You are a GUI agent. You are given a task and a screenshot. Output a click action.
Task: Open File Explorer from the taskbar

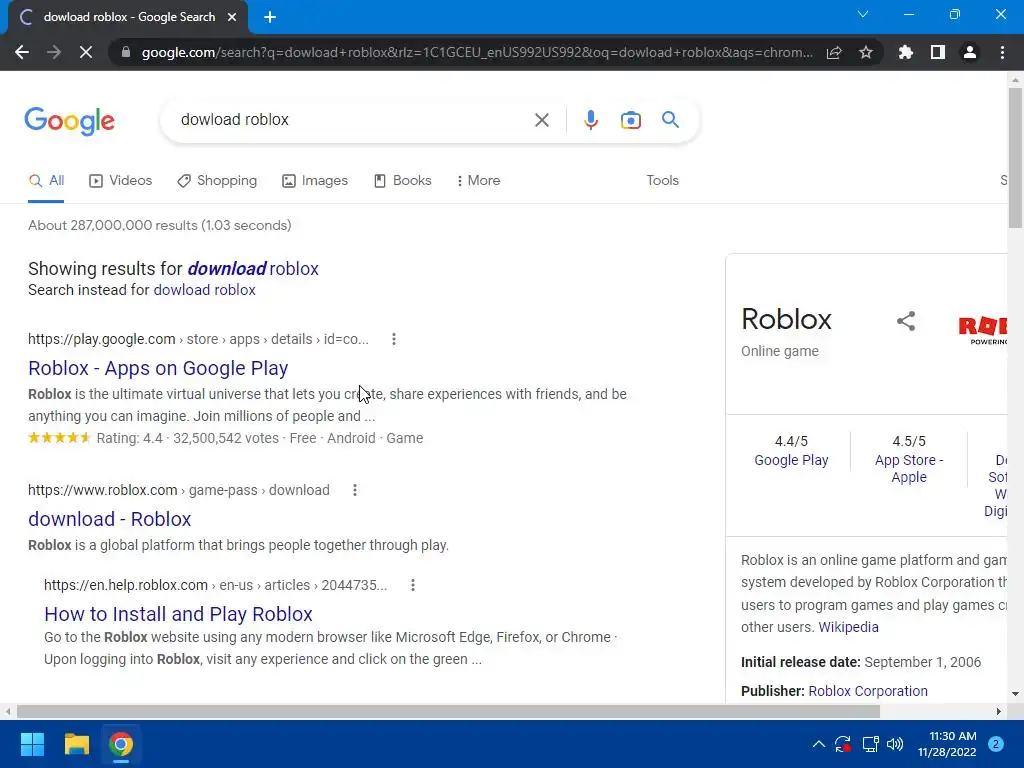click(x=76, y=744)
